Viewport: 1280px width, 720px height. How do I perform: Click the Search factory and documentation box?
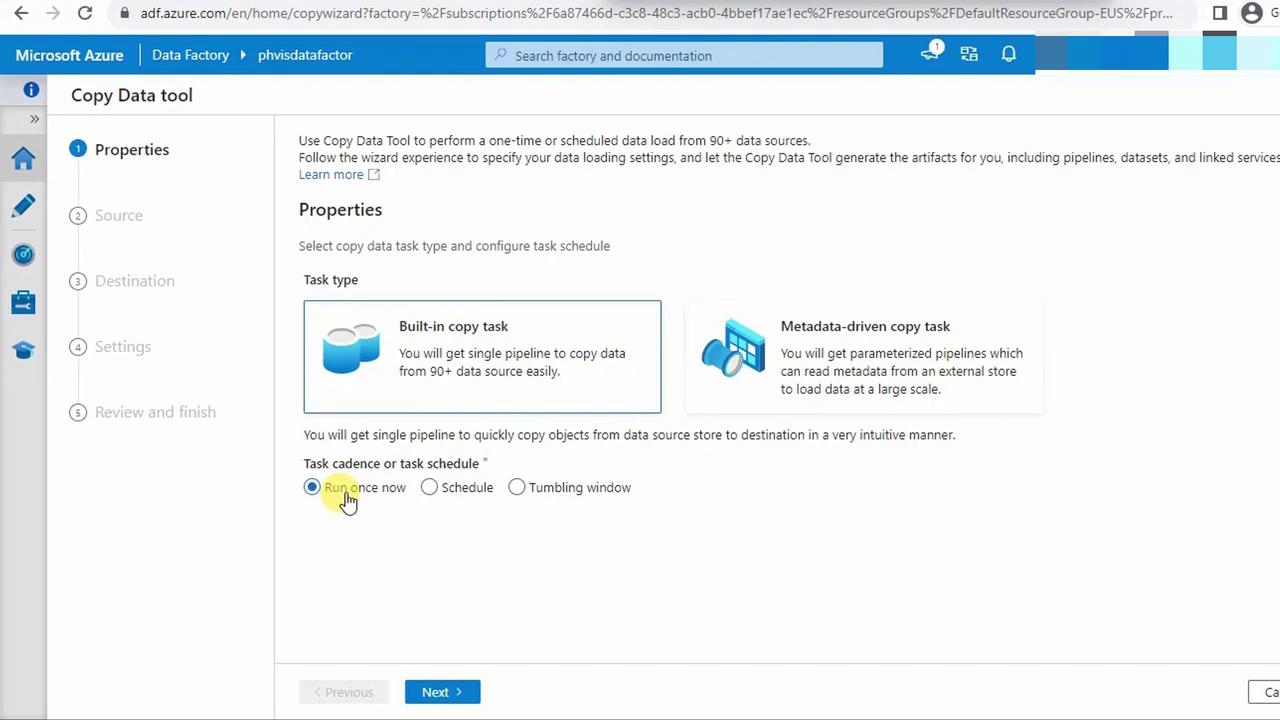pyautogui.click(x=684, y=56)
